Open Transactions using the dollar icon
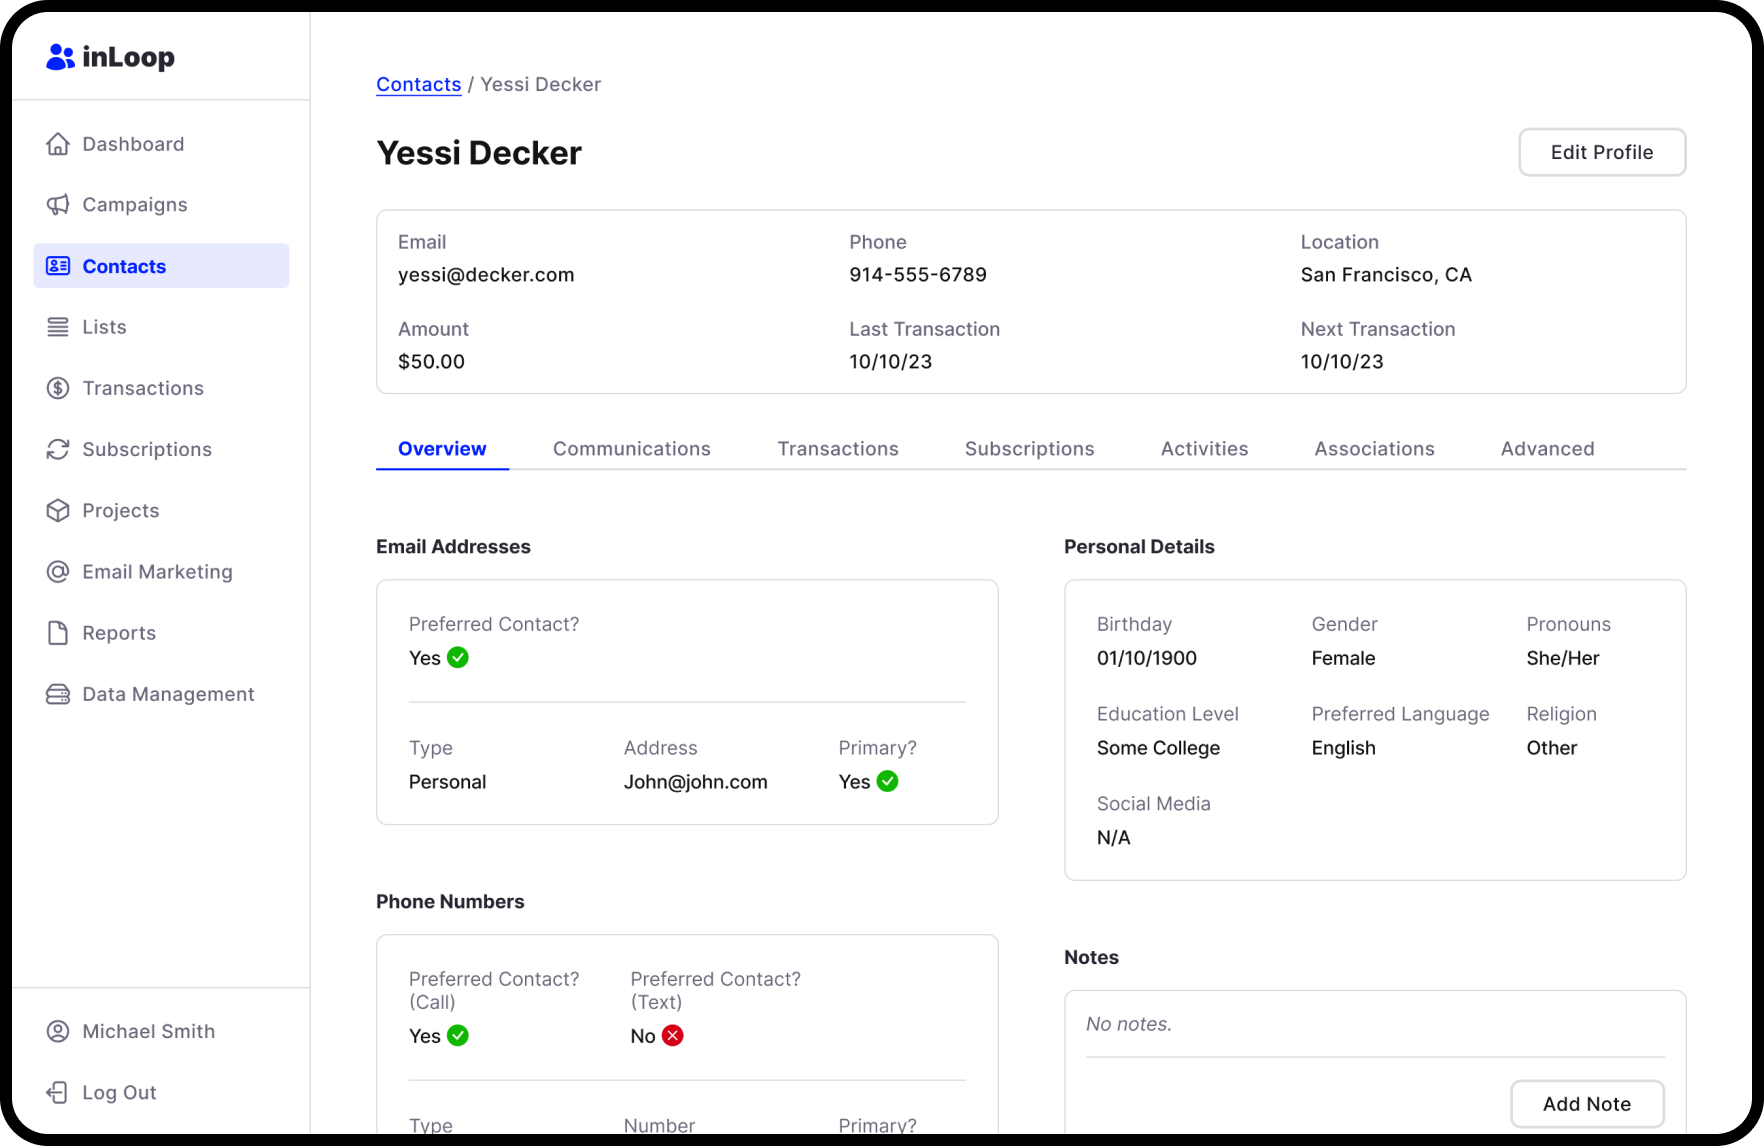 click(58, 388)
